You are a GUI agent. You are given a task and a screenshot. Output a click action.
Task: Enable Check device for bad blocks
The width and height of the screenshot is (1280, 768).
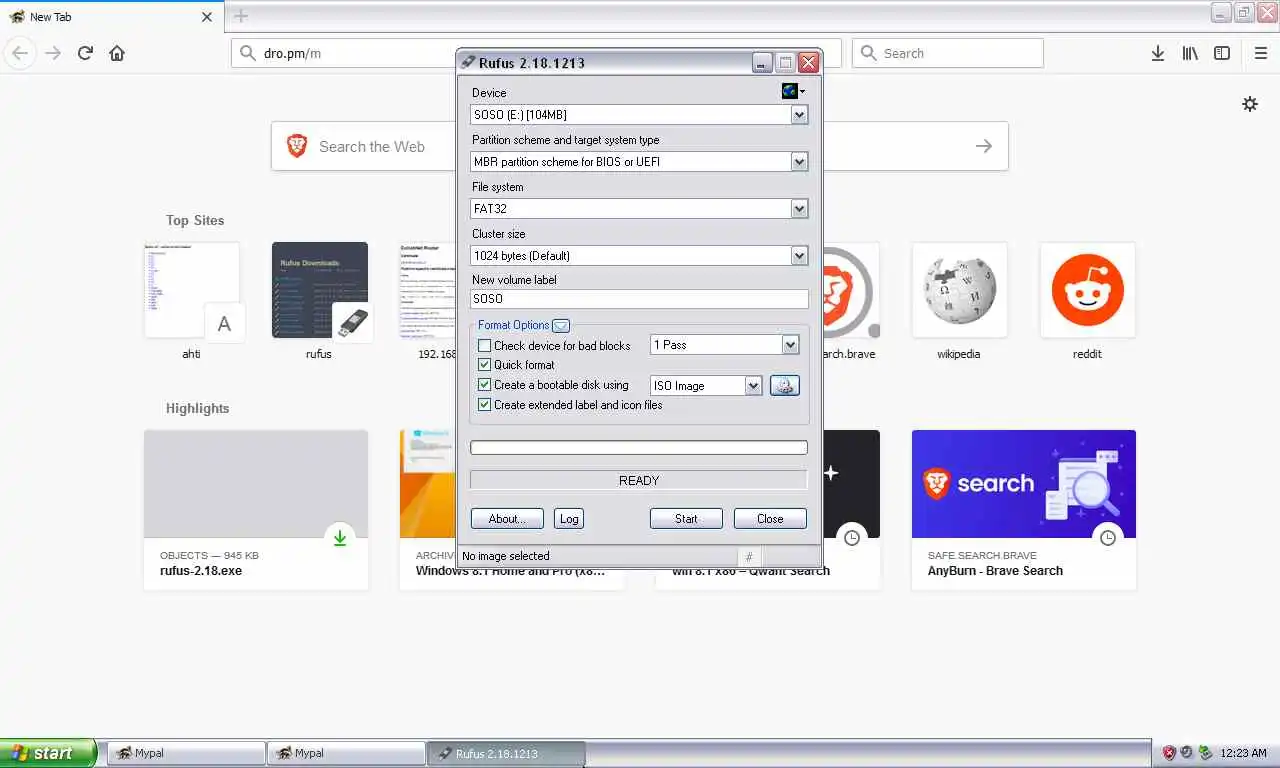tap(485, 346)
